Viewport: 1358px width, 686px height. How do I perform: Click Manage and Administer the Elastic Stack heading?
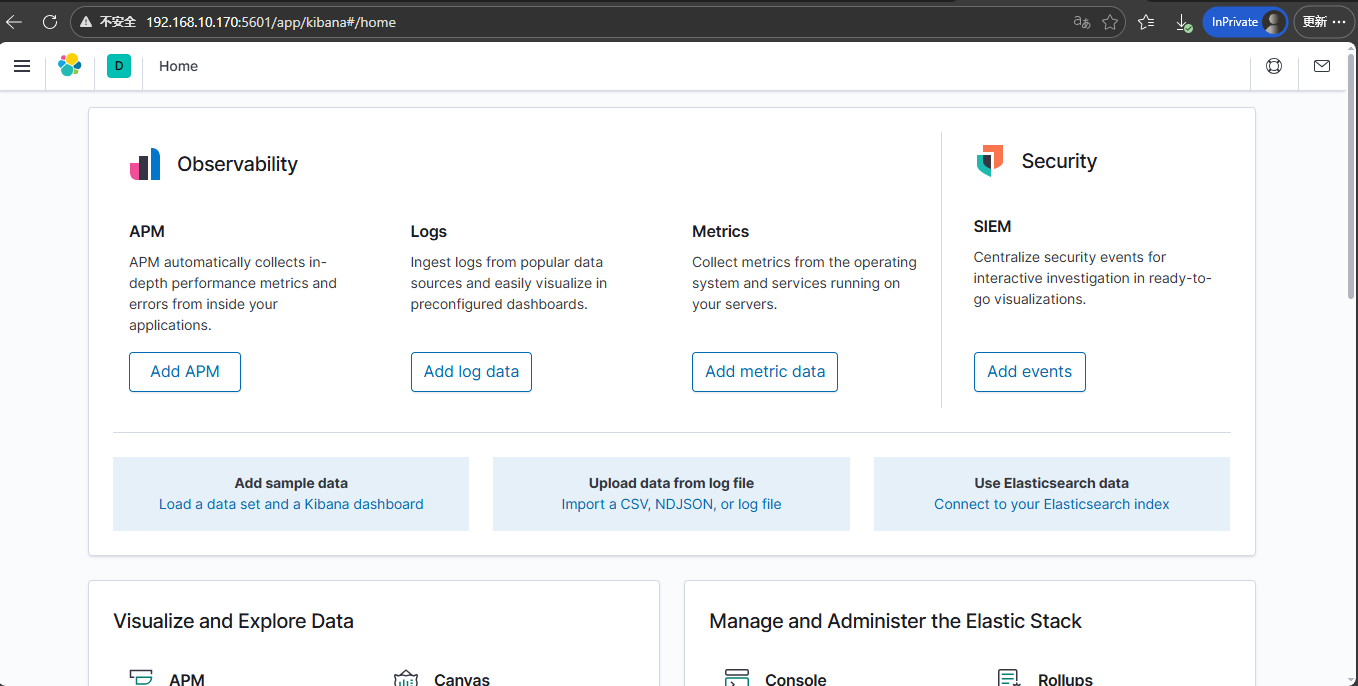pos(895,621)
